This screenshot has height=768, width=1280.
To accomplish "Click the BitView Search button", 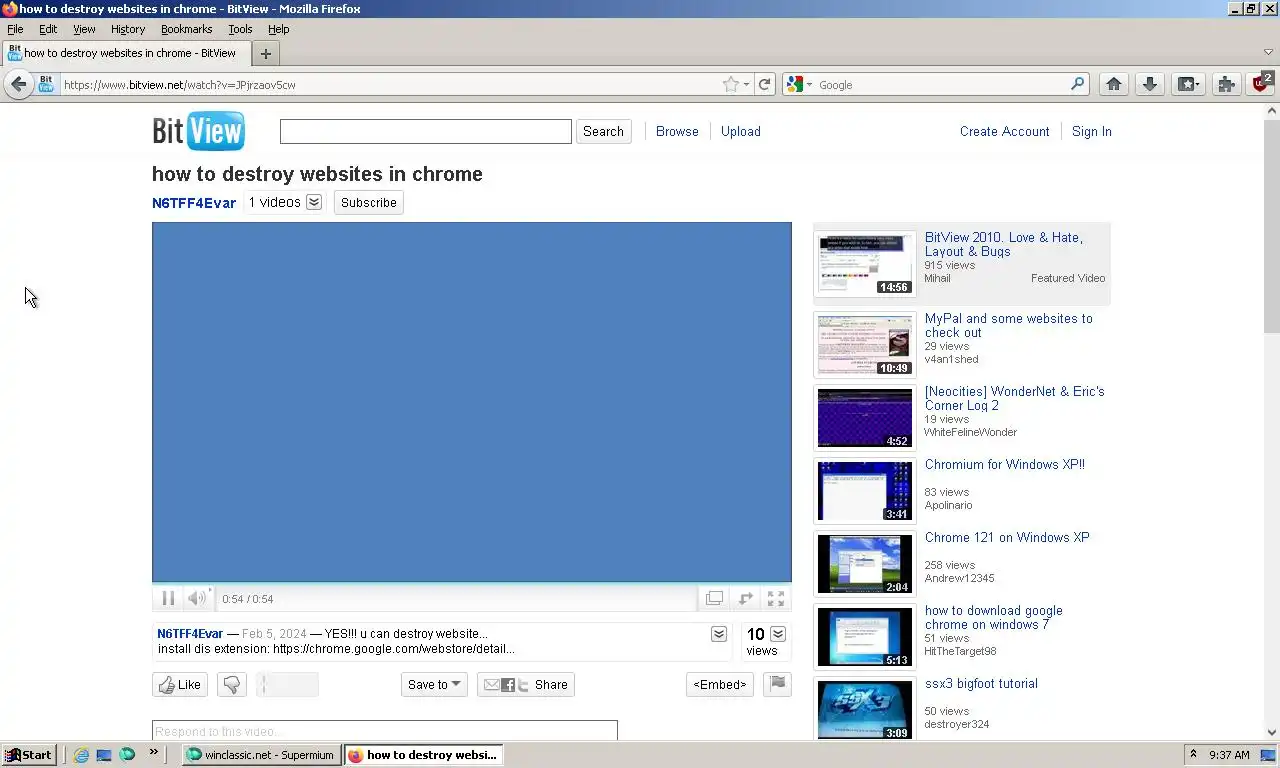I will (603, 131).
